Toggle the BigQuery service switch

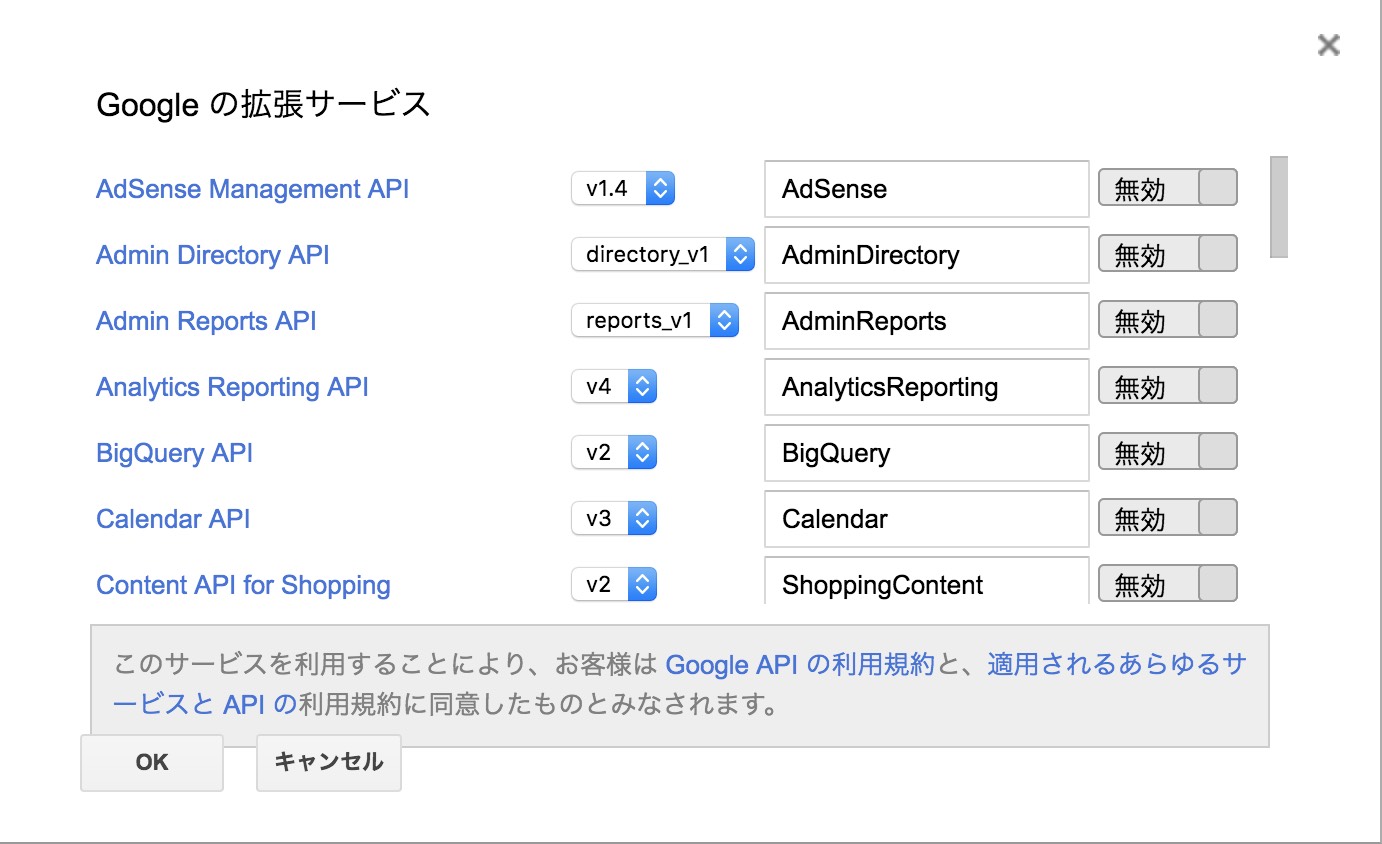pos(1168,452)
